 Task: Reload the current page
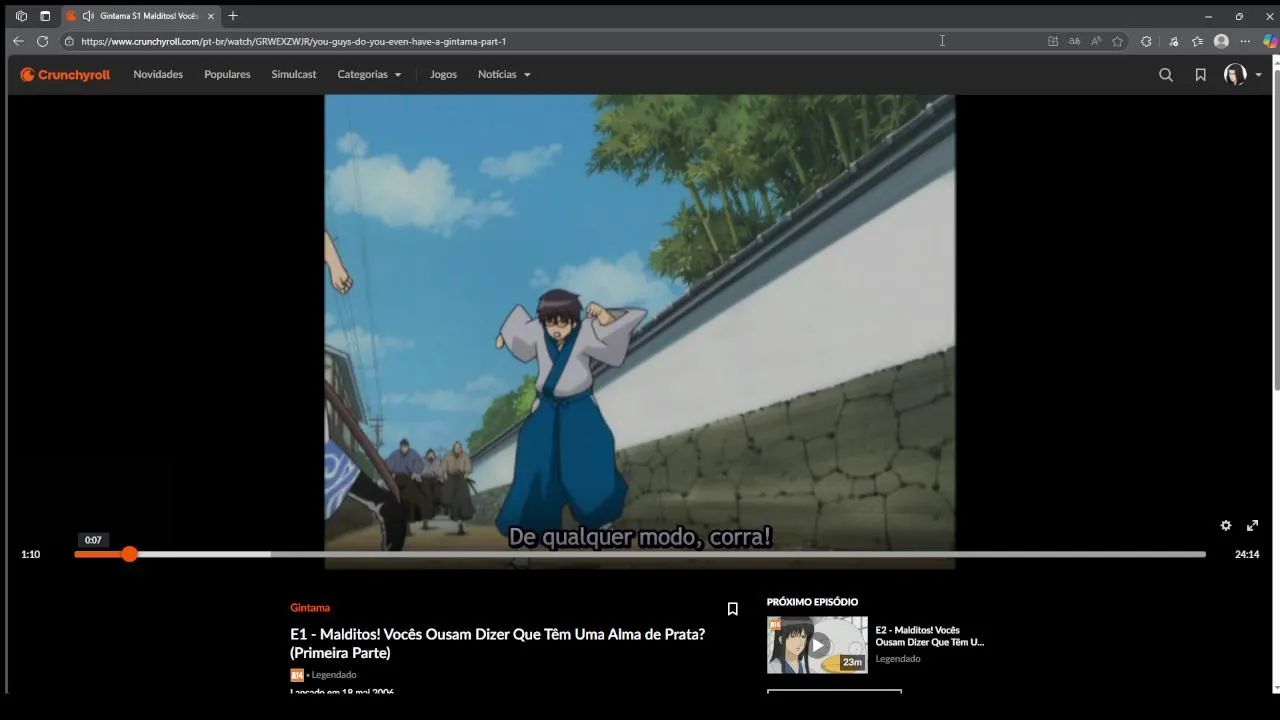click(x=42, y=41)
